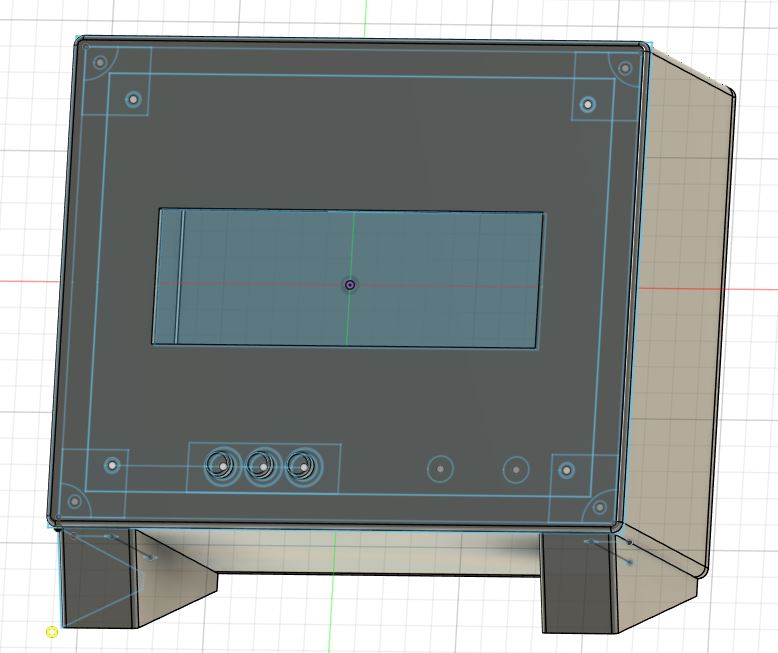Click the origin point at display center
This screenshot has height=653, width=778.
click(350, 285)
